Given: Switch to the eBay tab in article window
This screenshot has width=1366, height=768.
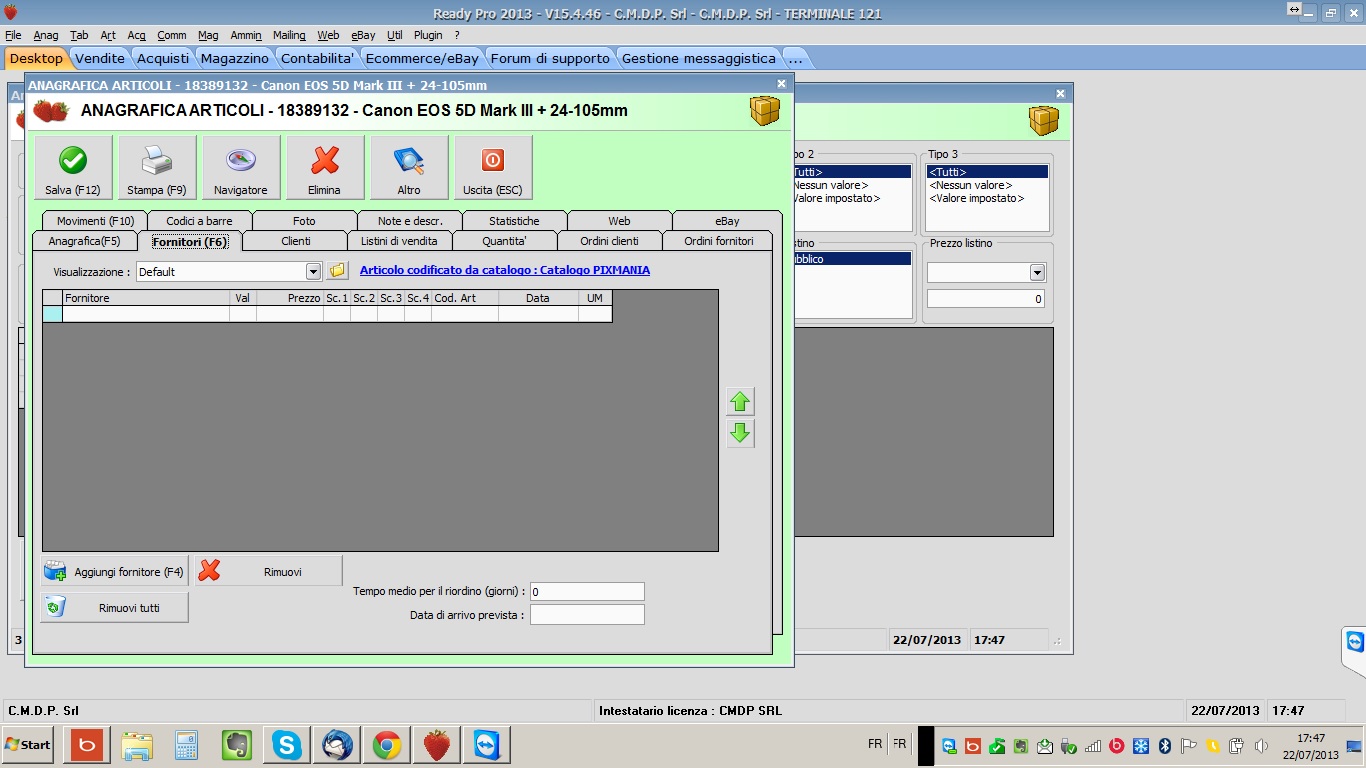Looking at the screenshot, I should [x=727, y=221].
